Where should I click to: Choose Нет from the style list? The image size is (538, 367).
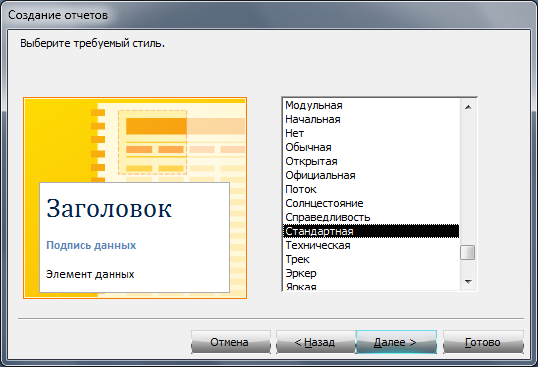point(371,133)
